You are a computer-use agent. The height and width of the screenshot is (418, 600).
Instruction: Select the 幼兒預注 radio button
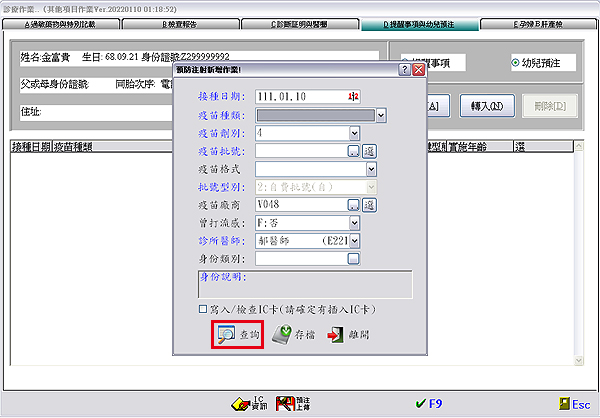pyautogui.click(x=515, y=61)
